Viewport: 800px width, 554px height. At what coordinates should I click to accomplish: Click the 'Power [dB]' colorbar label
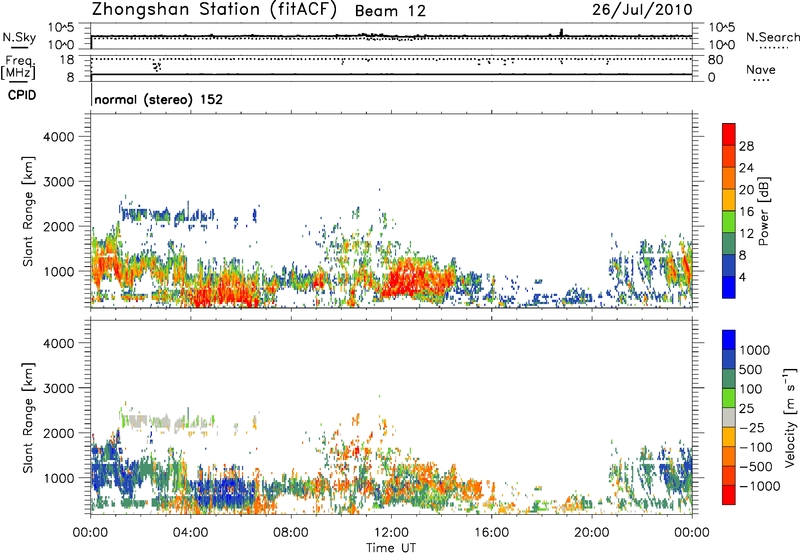pos(763,211)
